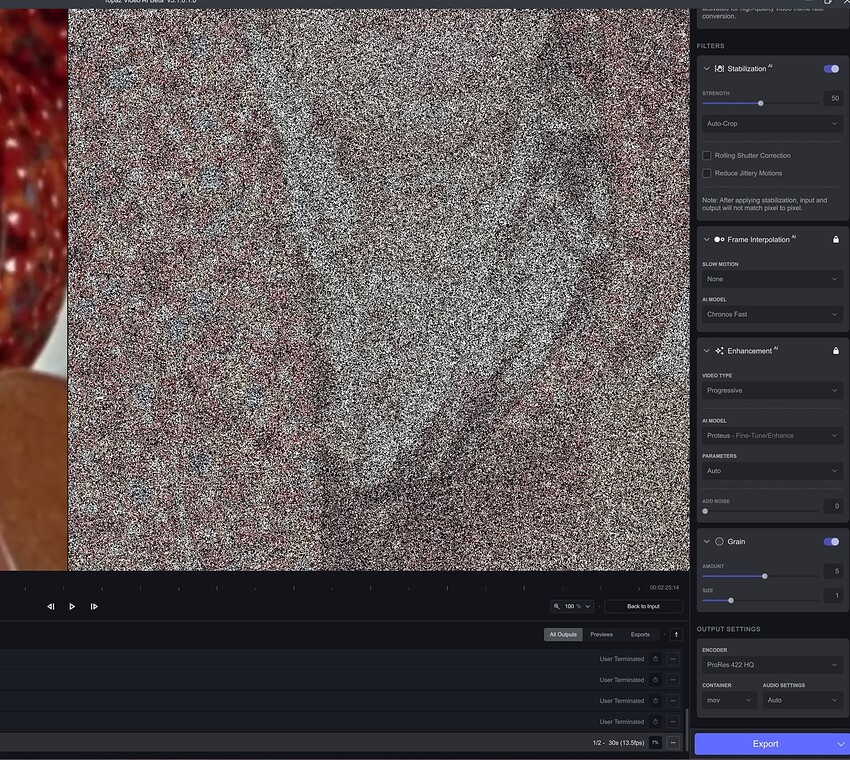This screenshot has height=760, width=850.
Task: Open the Slow Motion None dropdown
Action: [x=772, y=279]
